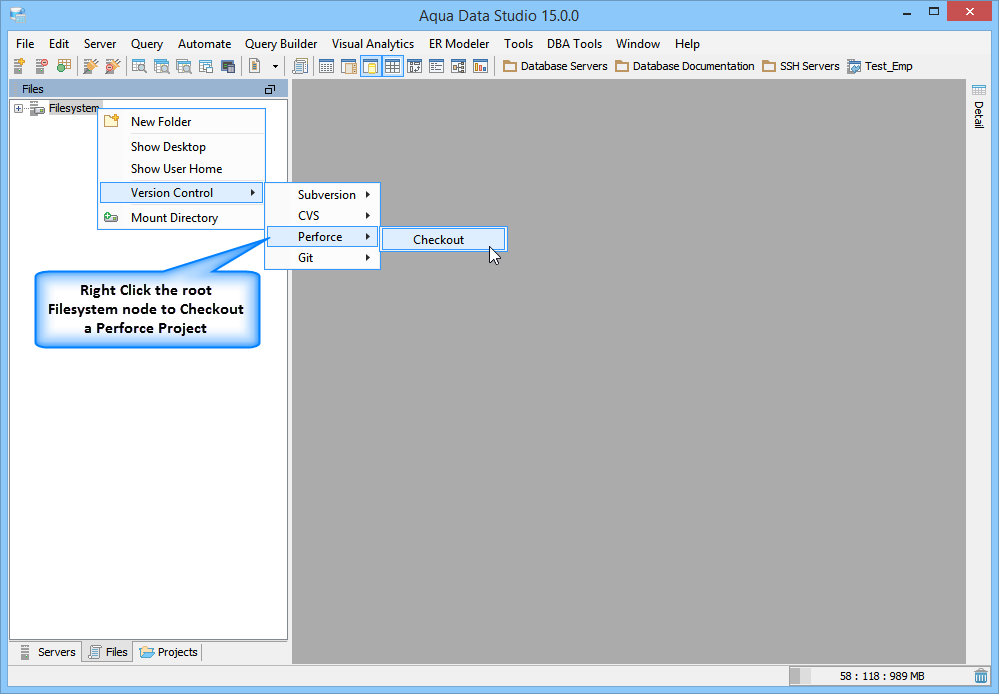
Task: Click the new document page icon
Action: (x=255, y=66)
